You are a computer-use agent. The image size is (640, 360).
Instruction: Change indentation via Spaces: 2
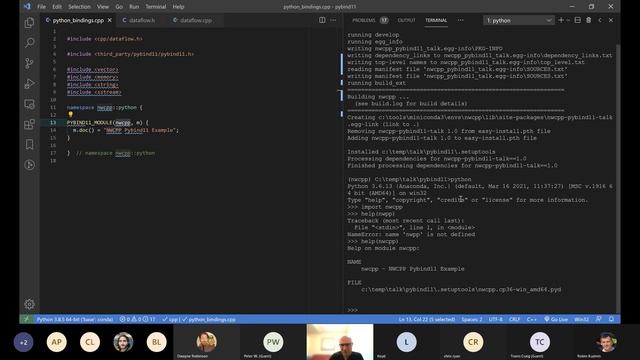point(471,319)
